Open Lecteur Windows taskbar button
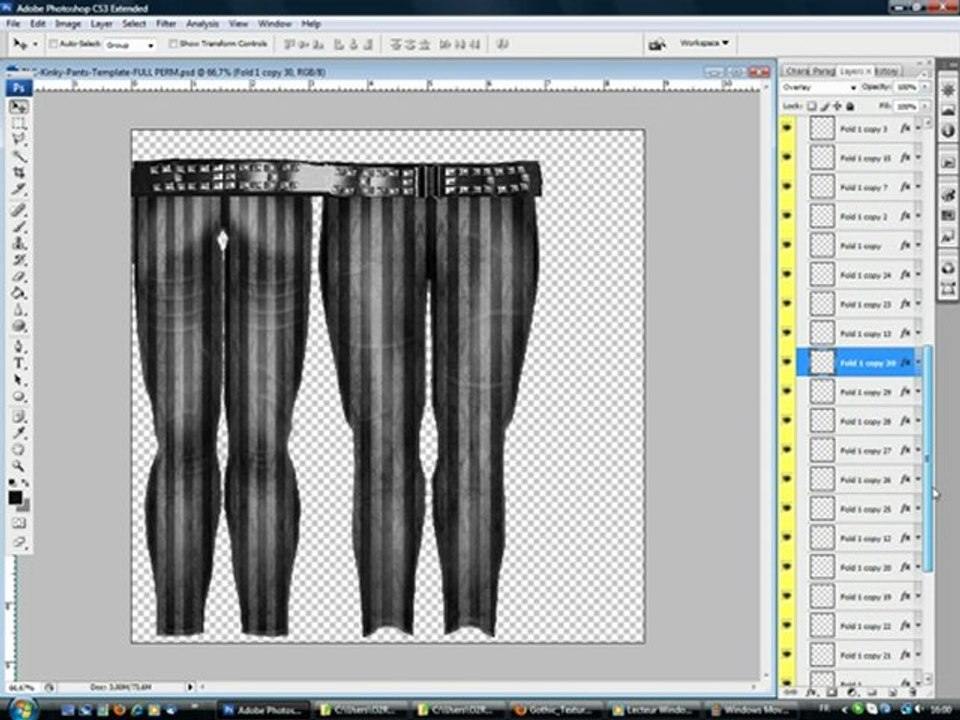 pyautogui.click(x=652, y=710)
